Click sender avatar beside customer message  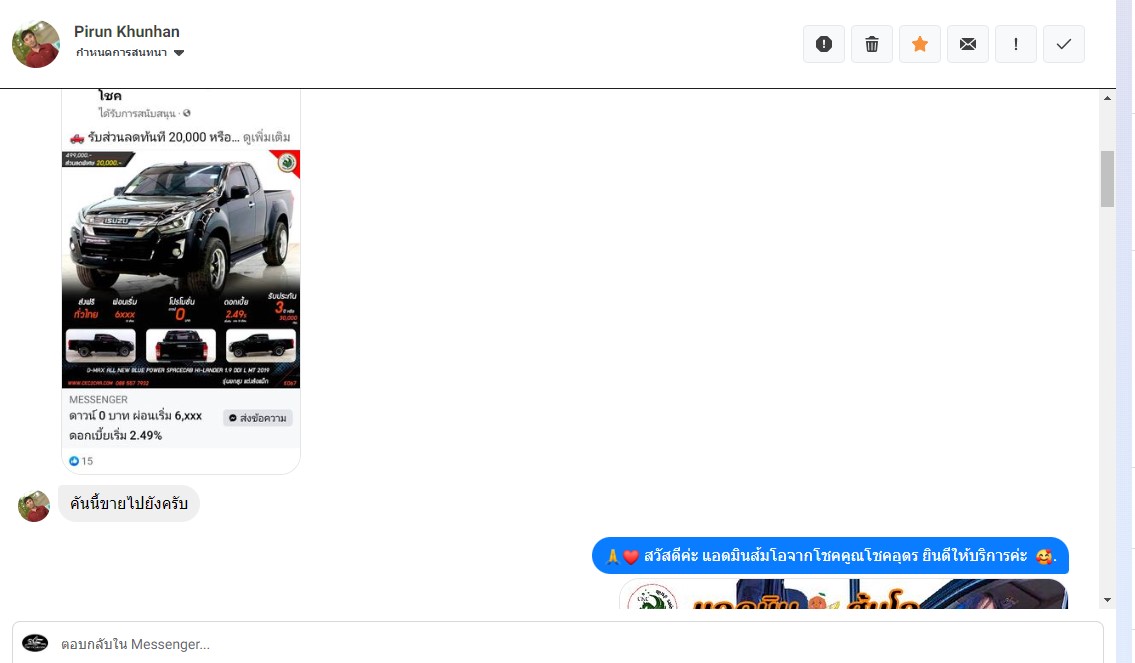click(x=34, y=506)
